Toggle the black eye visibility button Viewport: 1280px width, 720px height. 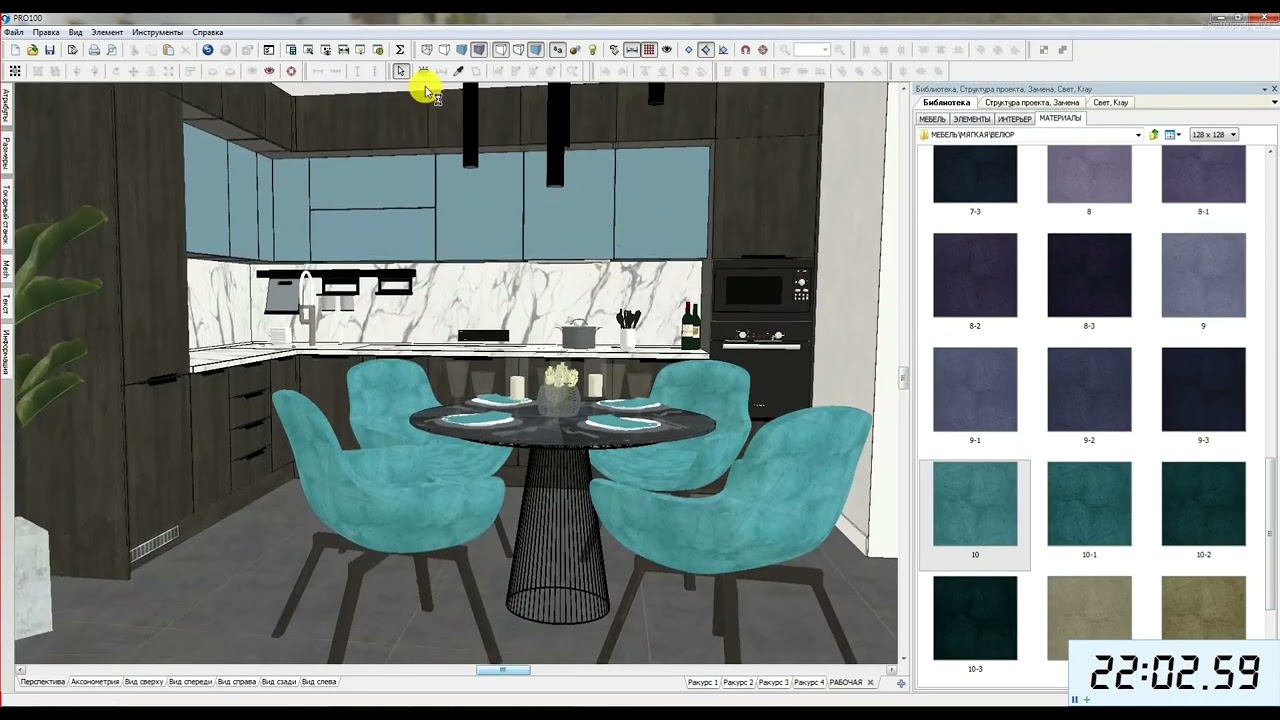click(666, 50)
